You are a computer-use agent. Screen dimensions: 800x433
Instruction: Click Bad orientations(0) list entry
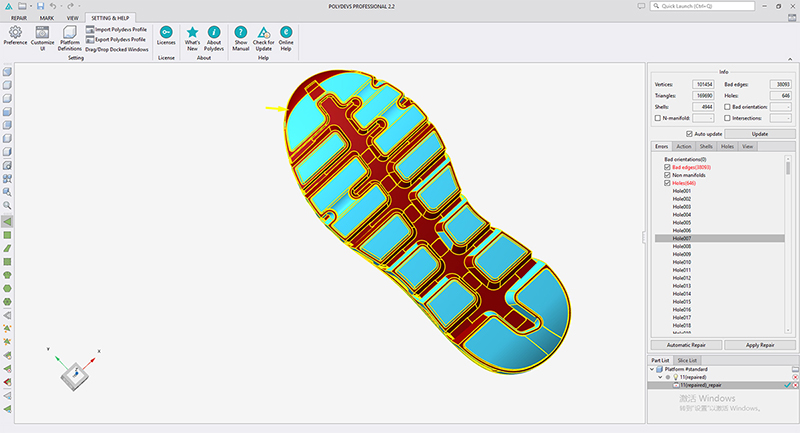(x=685, y=159)
